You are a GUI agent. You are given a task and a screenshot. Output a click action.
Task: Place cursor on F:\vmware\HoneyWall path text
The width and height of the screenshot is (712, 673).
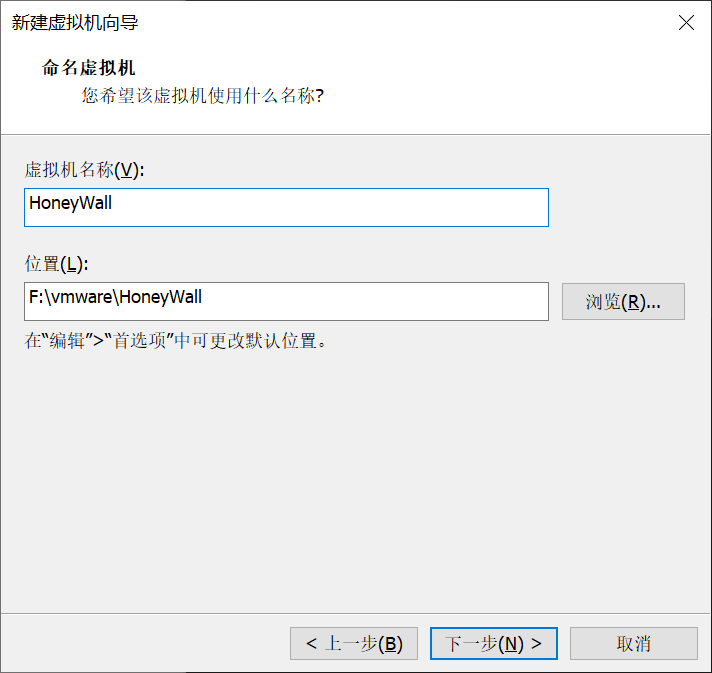click(x=115, y=297)
